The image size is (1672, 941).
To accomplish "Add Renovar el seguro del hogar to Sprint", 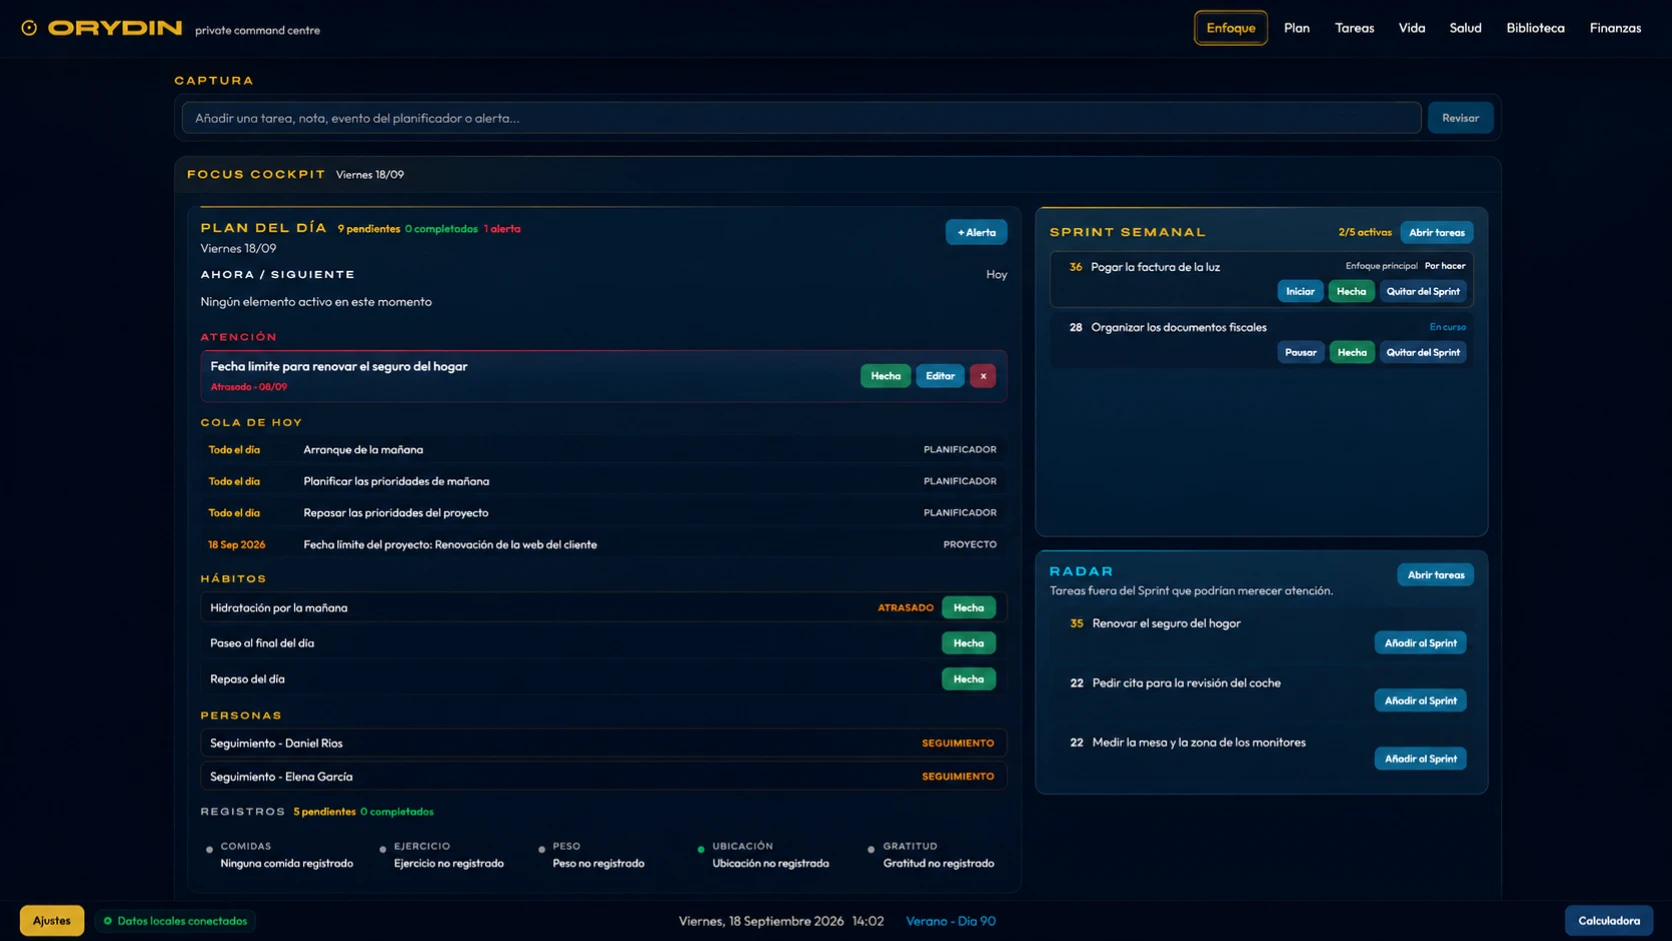I will click(x=1420, y=643).
